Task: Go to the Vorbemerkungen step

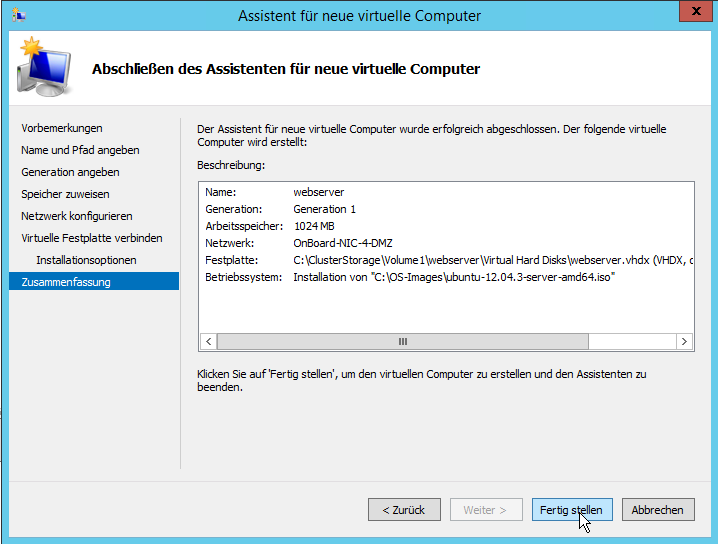Action: click(62, 128)
